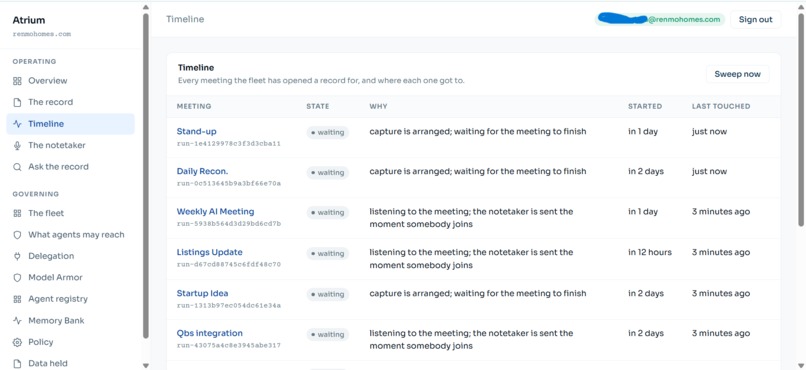Open the Startup Idea meeting link
This screenshot has width=806, height=370.
(x=203, y=293)
